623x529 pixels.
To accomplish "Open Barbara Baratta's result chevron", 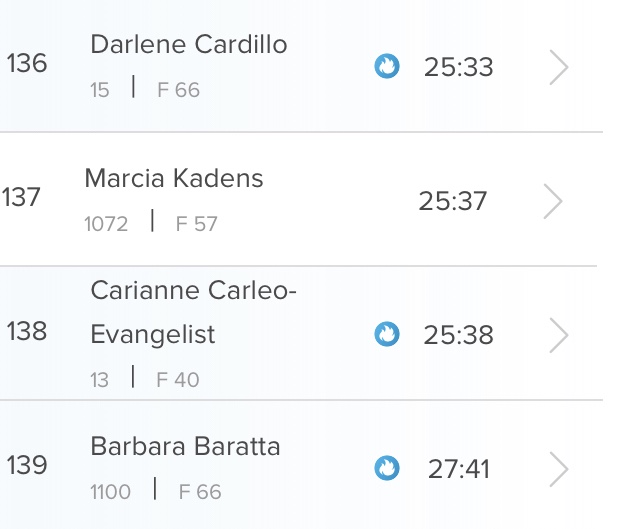I will (559, 468).
